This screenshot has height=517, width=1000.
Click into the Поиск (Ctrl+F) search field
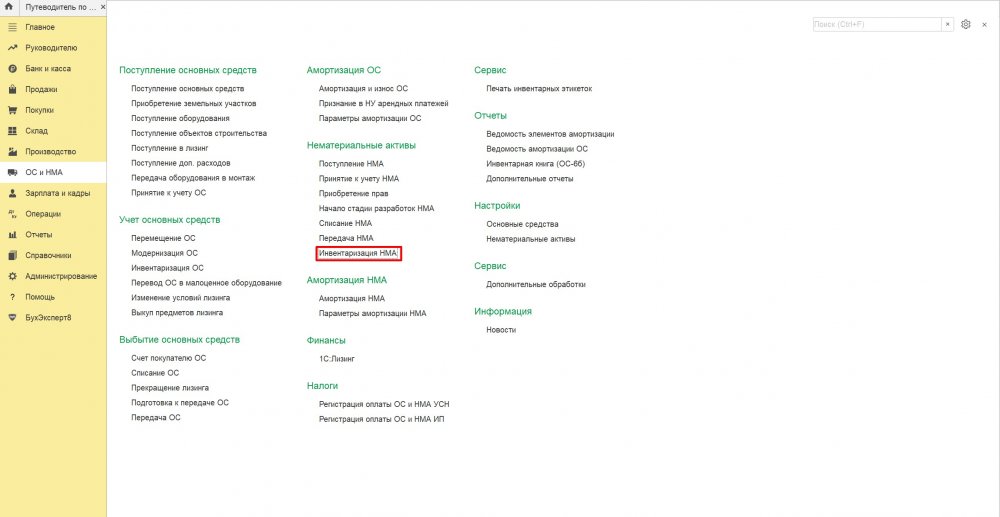876,24
